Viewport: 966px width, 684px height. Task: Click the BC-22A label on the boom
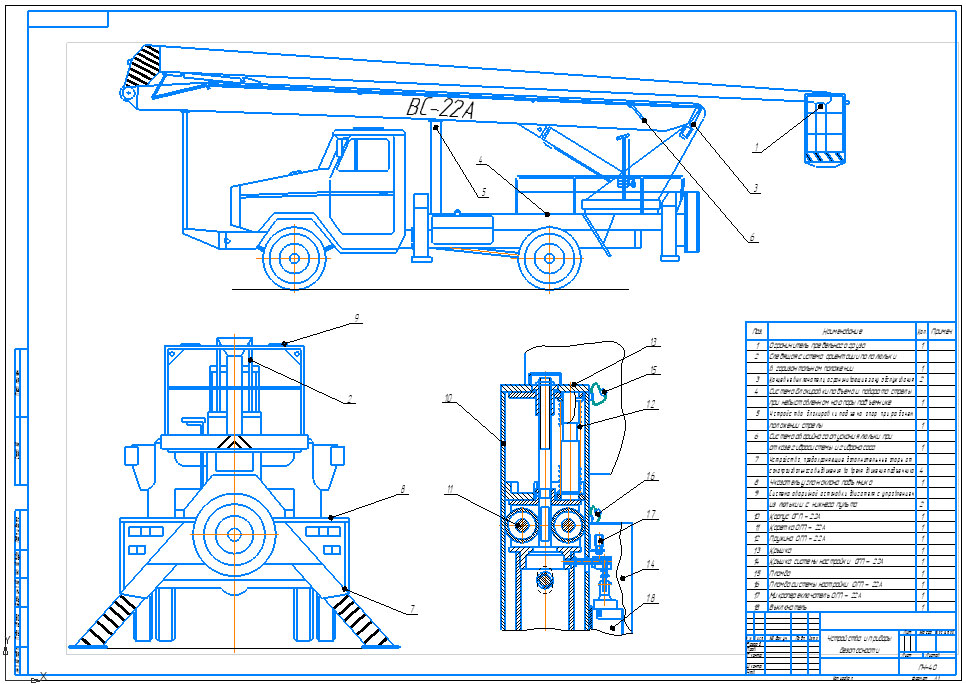[440, 109]
